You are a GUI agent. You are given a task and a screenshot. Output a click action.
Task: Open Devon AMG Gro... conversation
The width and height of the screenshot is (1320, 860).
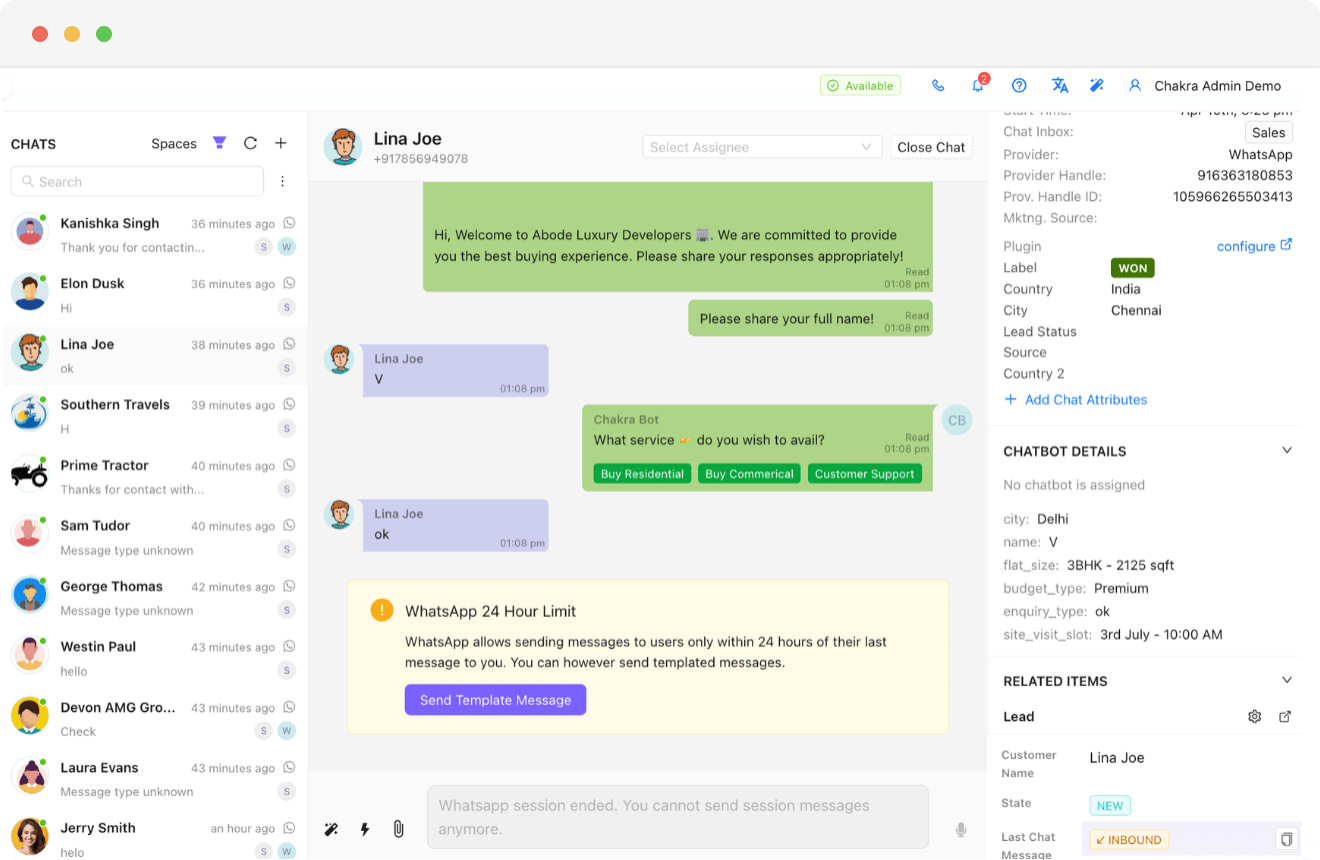[154, 719]
